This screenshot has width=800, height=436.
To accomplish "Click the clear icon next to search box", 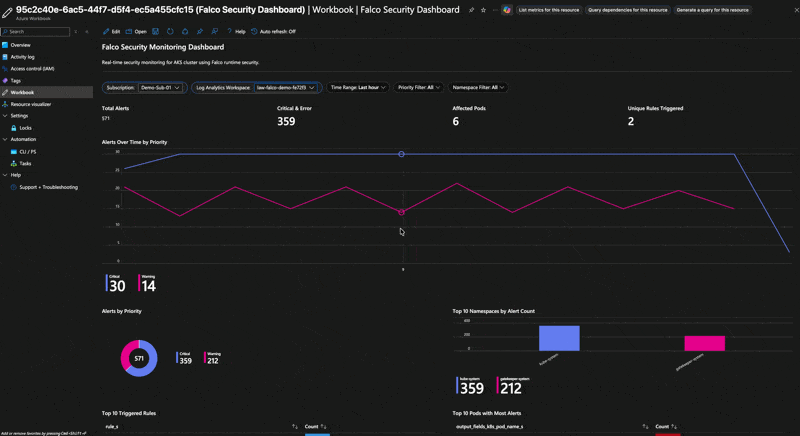I will pos(76,32).
